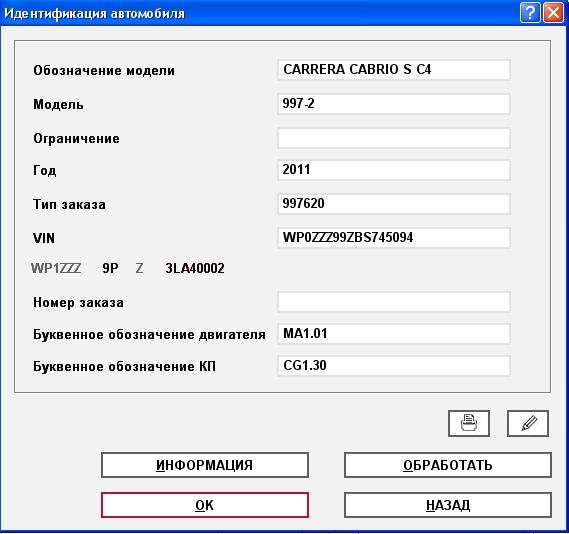Open the help question mark button
The width and height of the screenshot is (569, 534).
(x=530, y=13)
